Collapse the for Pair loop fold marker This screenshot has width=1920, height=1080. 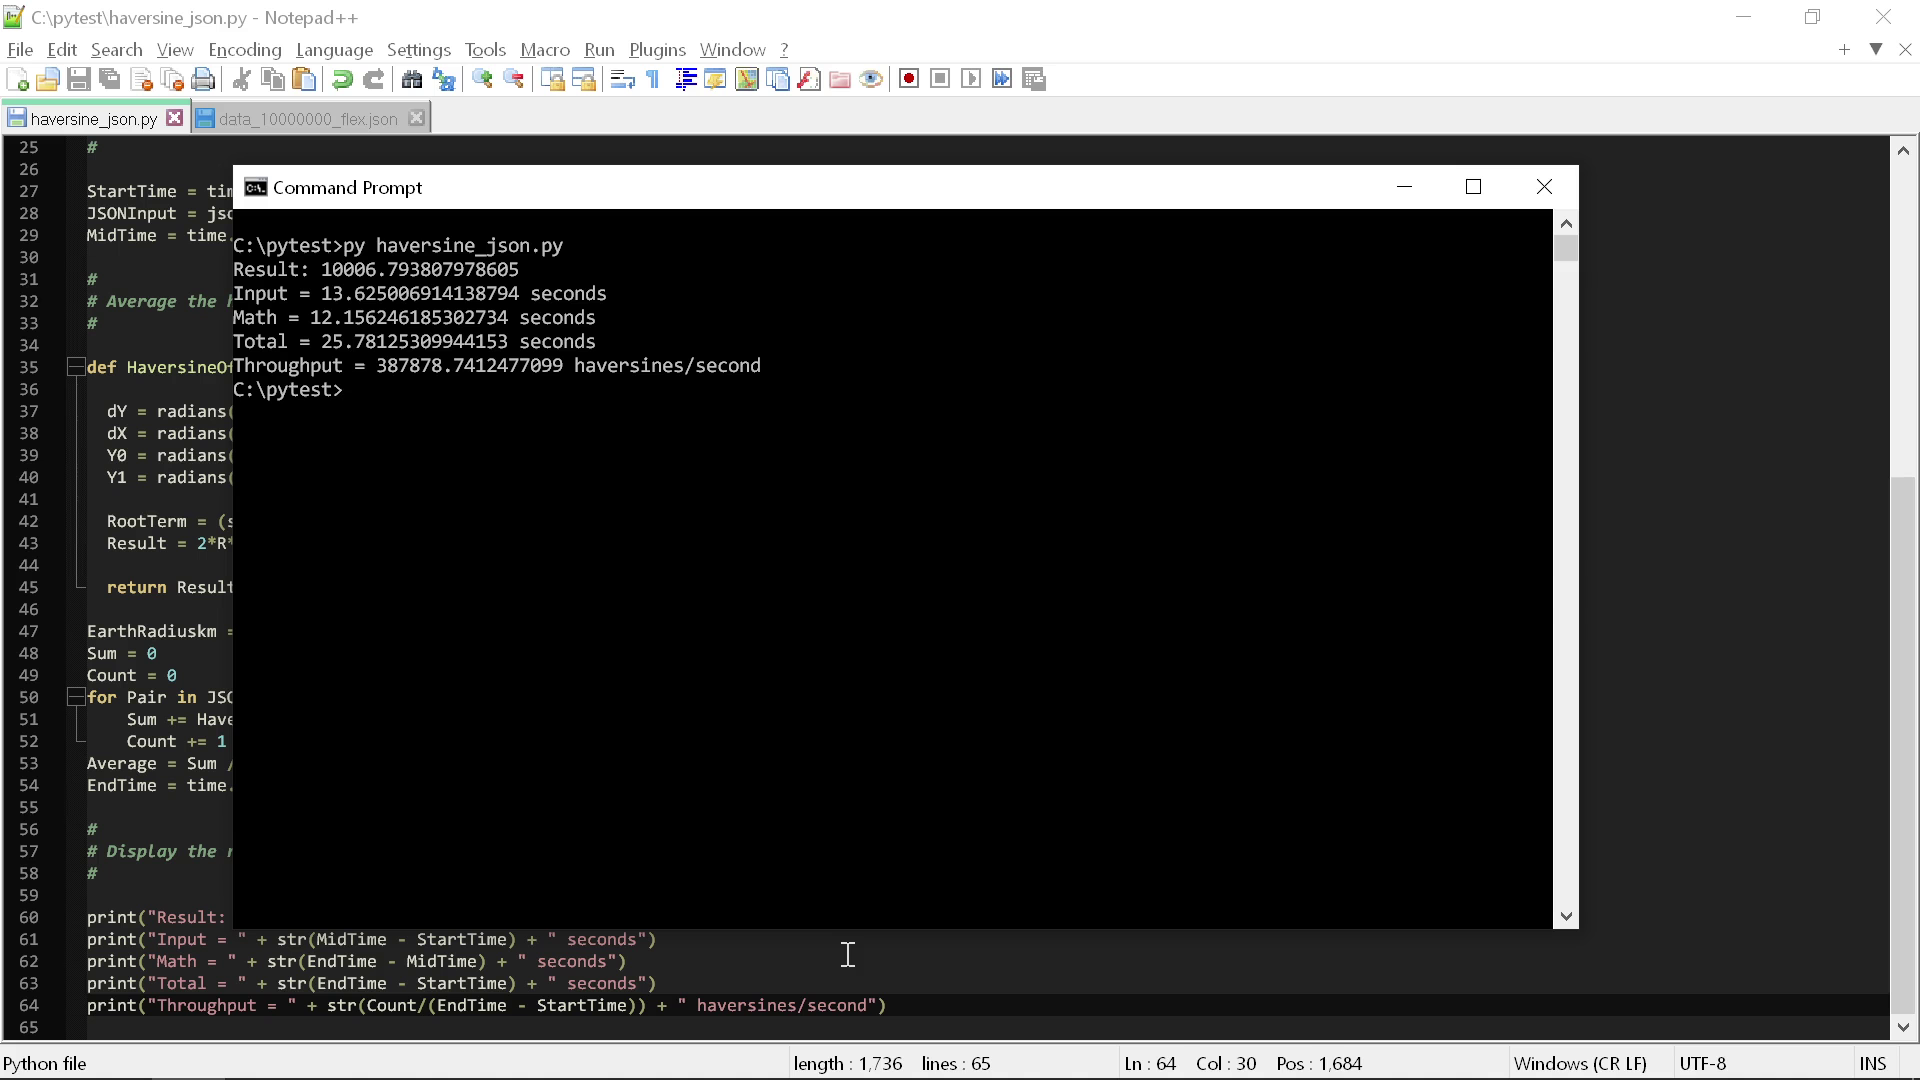[x=75, y=697]
